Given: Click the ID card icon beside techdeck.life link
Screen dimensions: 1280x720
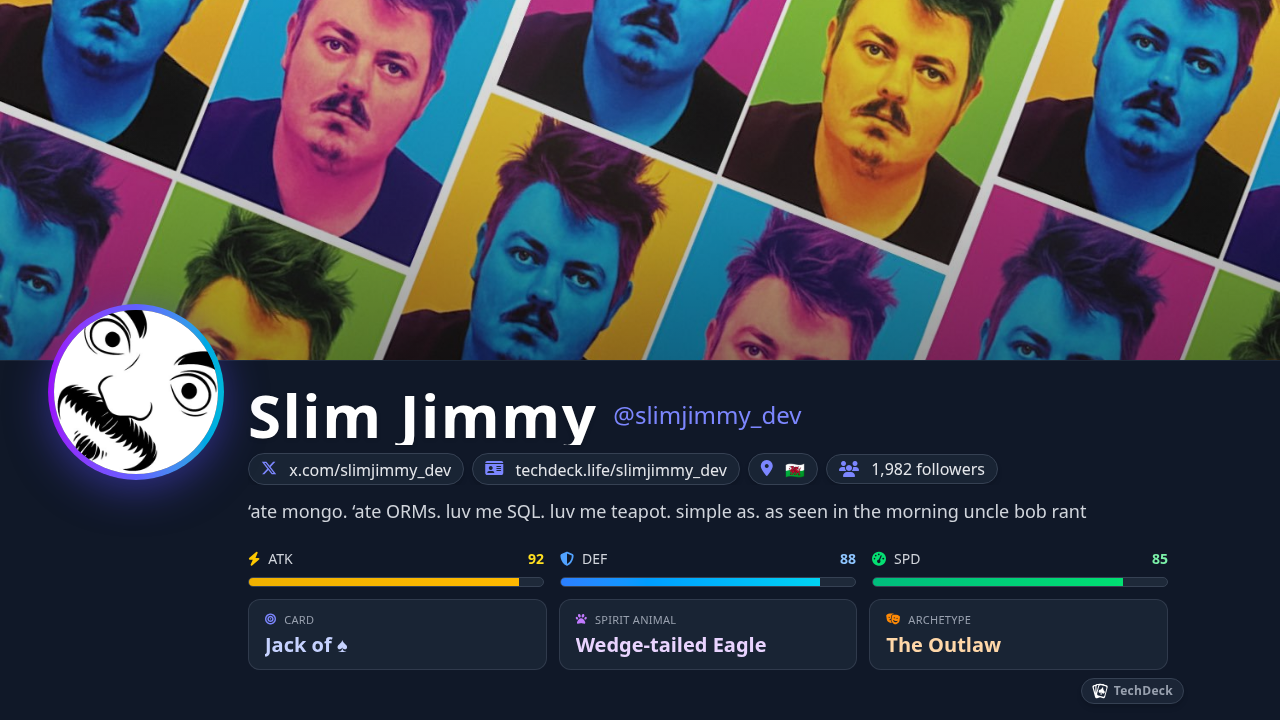Looking at the screenshot, I should pyautogui.click(x=494, y=468).
